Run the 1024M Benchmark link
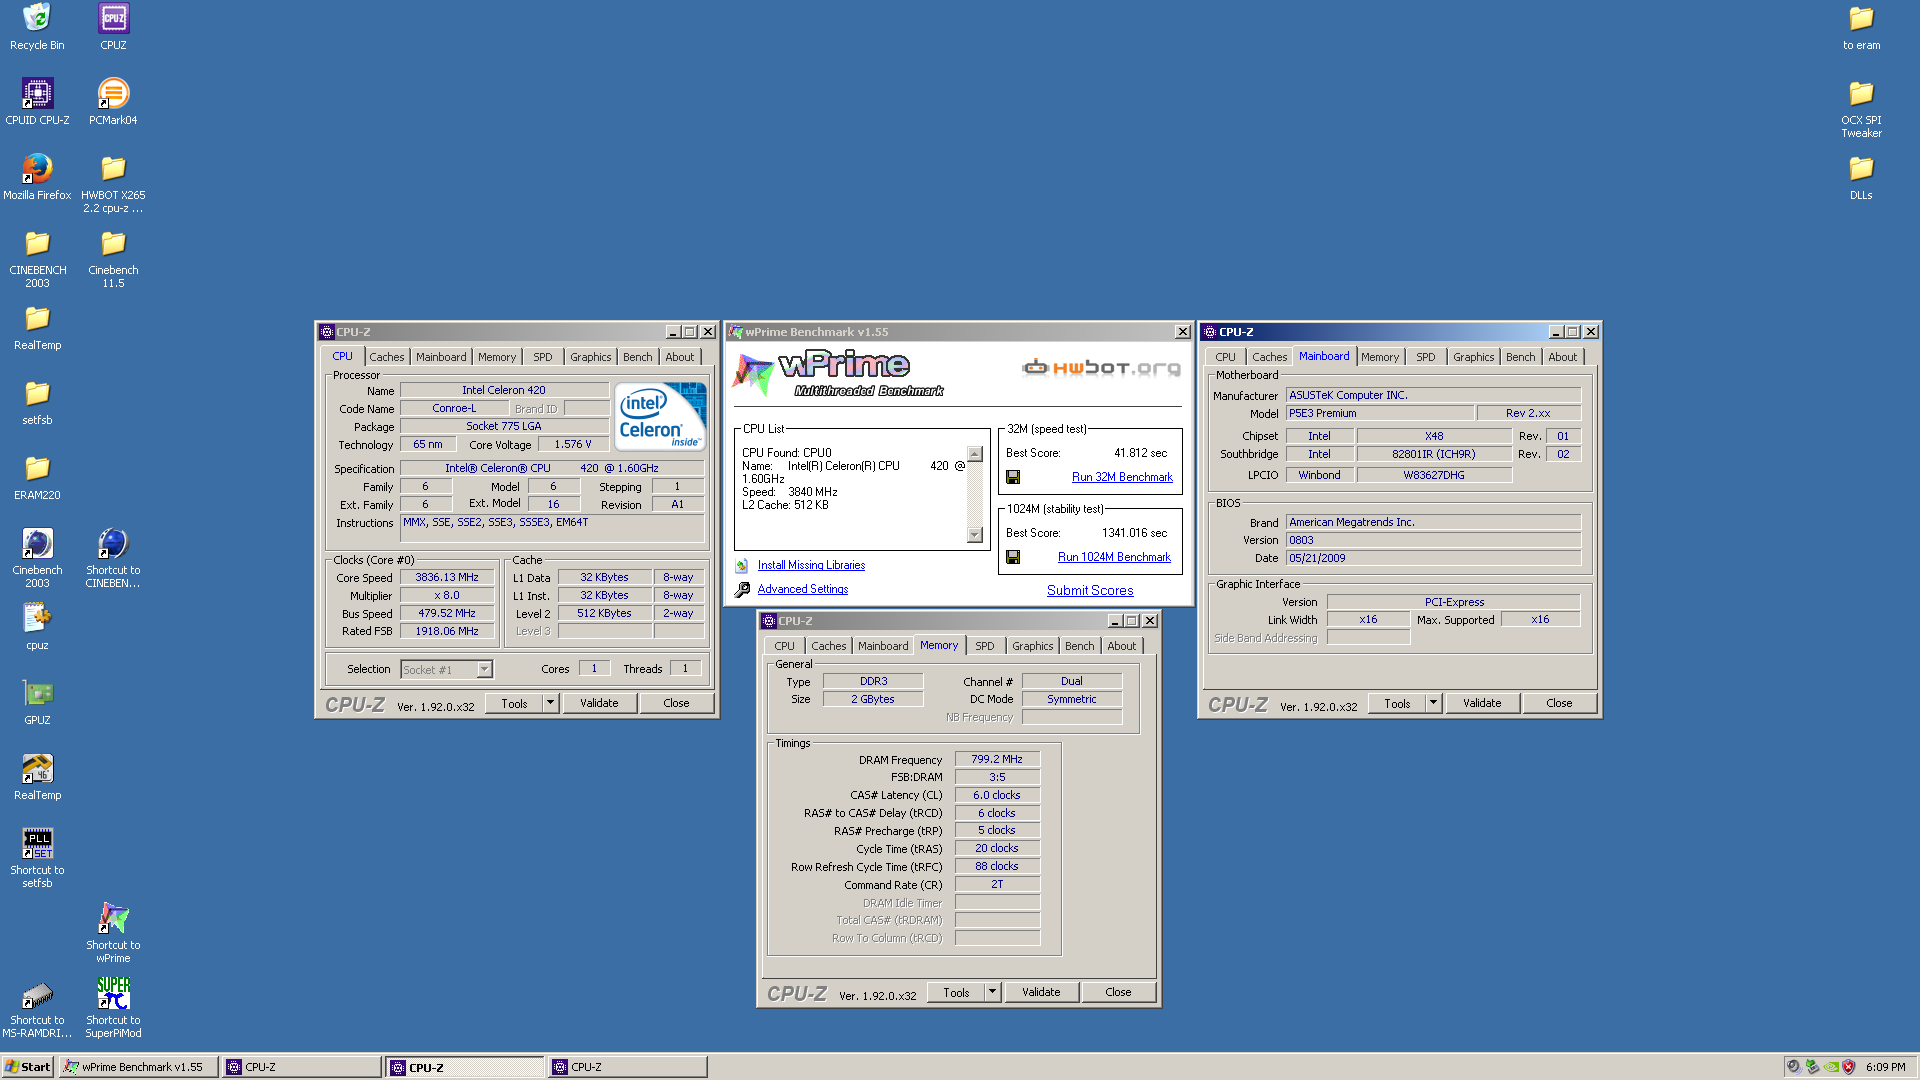This screenshot has width=1920, height=1080. pyautogui.click(x=1114, y=557)
